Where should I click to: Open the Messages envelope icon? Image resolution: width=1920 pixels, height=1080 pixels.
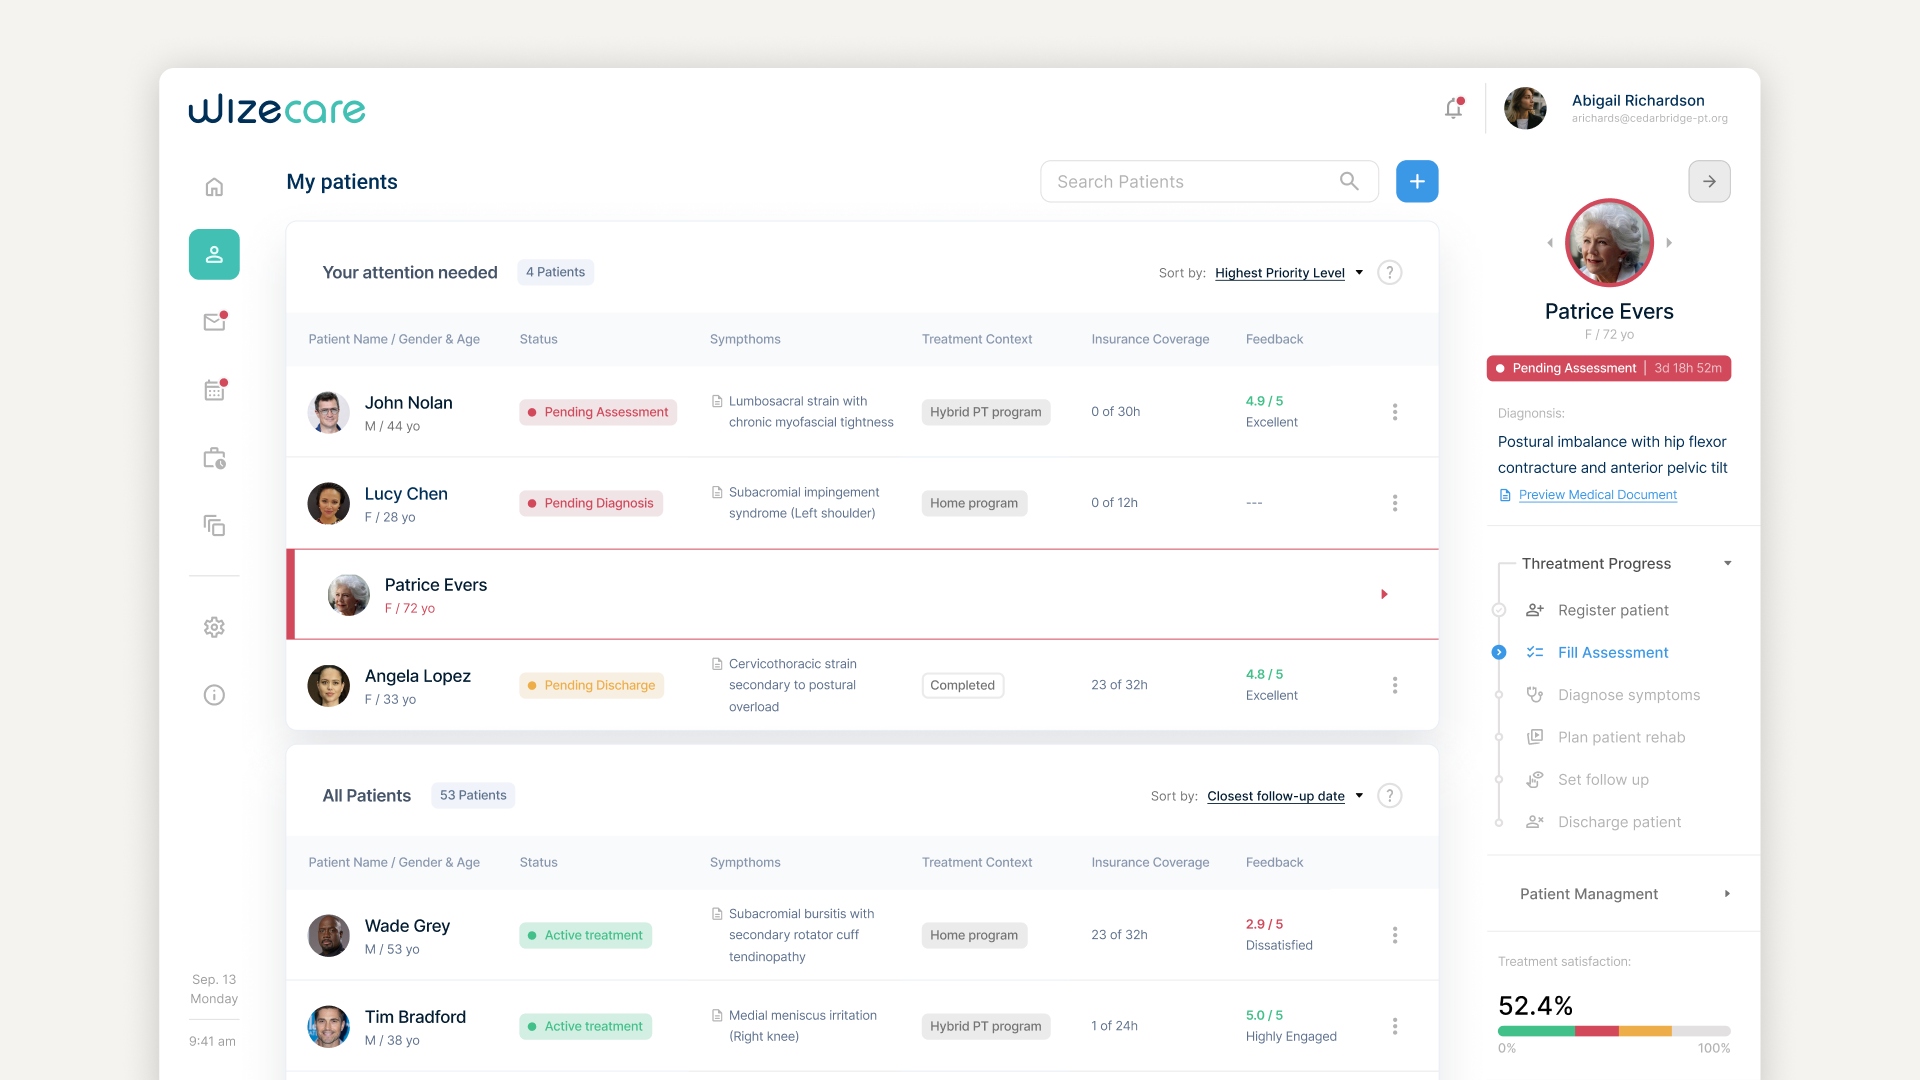pyautogui.click(x=214, y=321)
